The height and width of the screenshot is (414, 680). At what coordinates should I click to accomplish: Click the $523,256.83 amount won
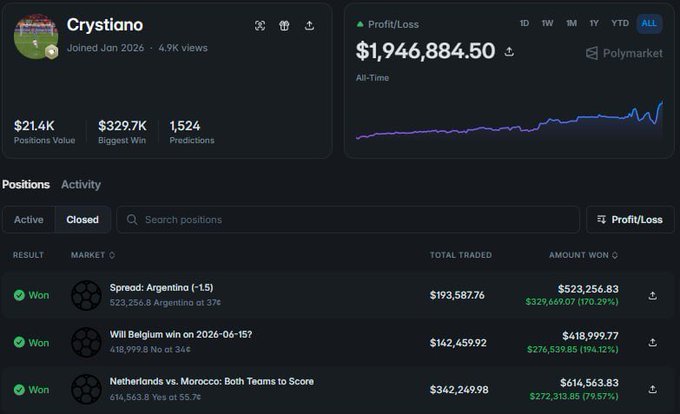pos(588,289)
